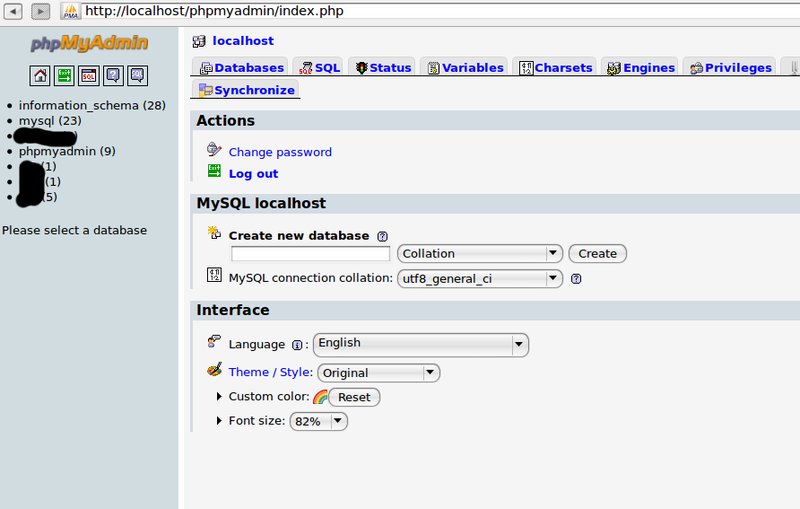Click the Change password key icon
The height and width of the screenshot is (509, 800).
(x=214, y=149)
